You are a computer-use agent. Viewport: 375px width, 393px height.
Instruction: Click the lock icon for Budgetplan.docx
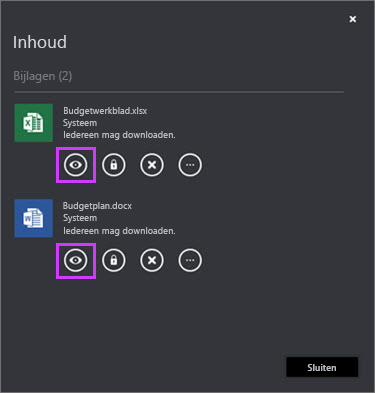click(114, 260)
